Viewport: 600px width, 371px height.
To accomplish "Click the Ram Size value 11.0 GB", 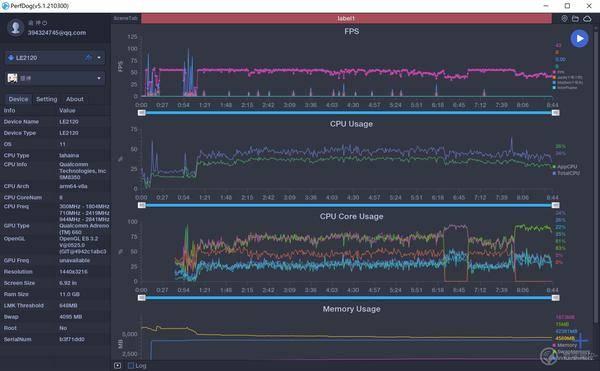I will point(69,295).
